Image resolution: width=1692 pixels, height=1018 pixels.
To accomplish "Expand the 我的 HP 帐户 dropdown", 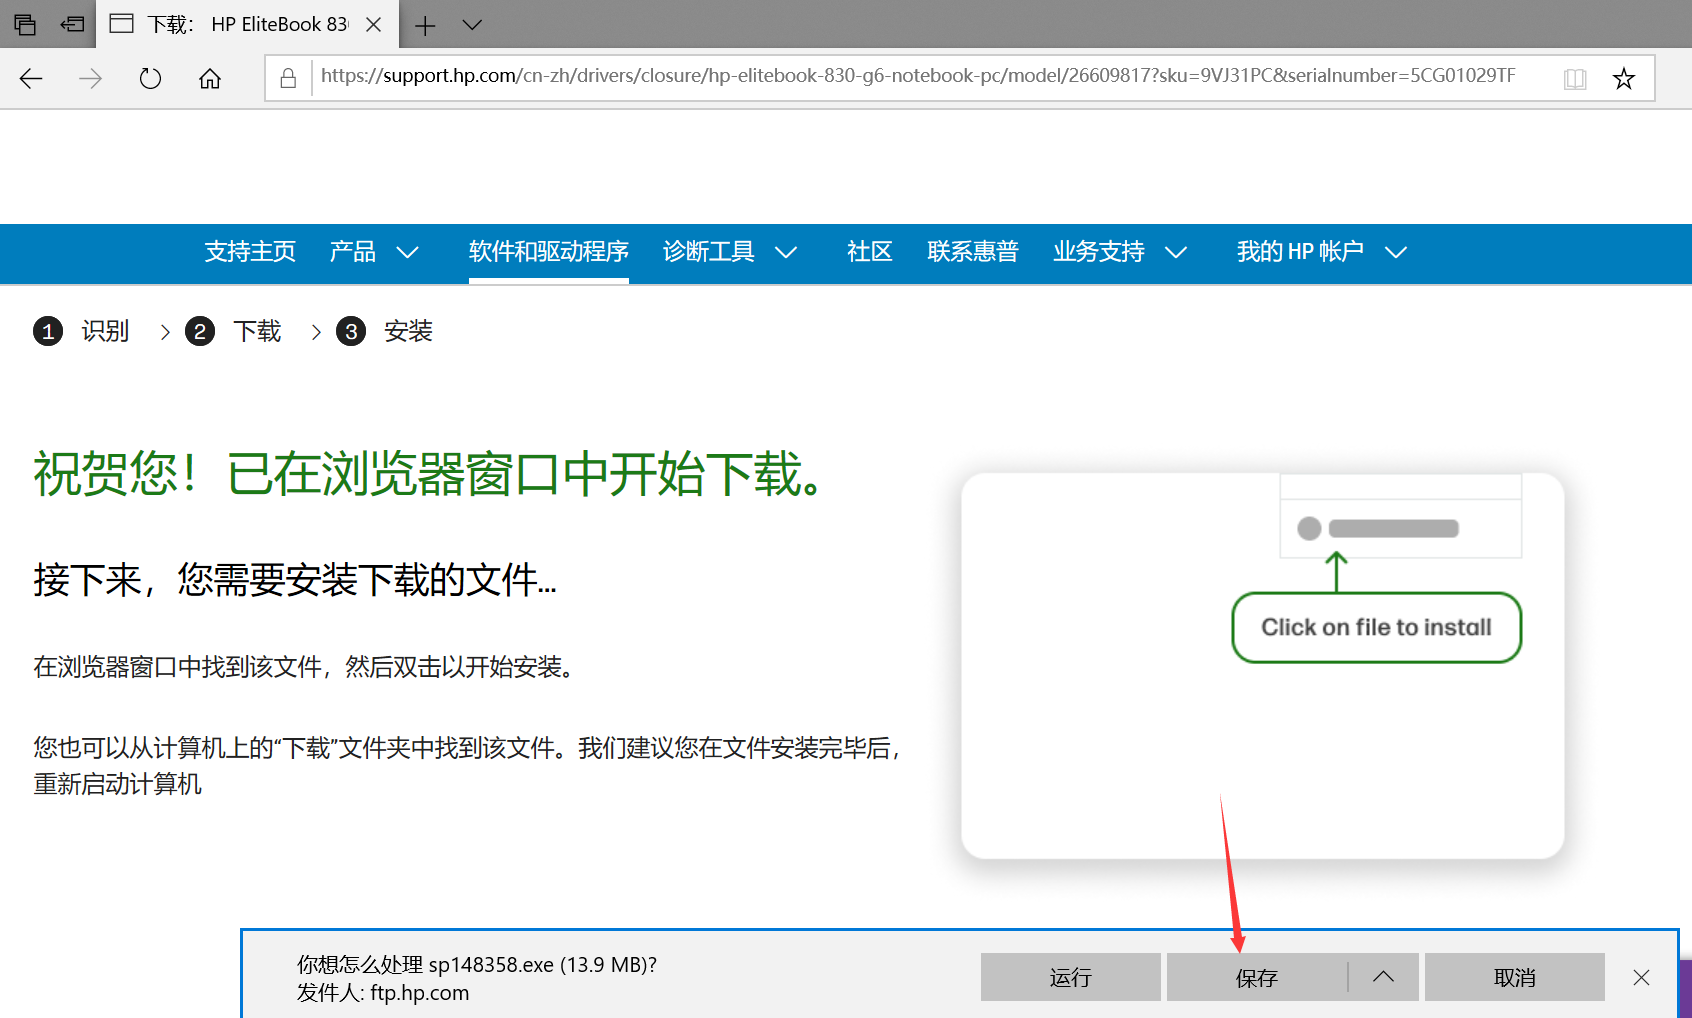I will coord(1322,252).
